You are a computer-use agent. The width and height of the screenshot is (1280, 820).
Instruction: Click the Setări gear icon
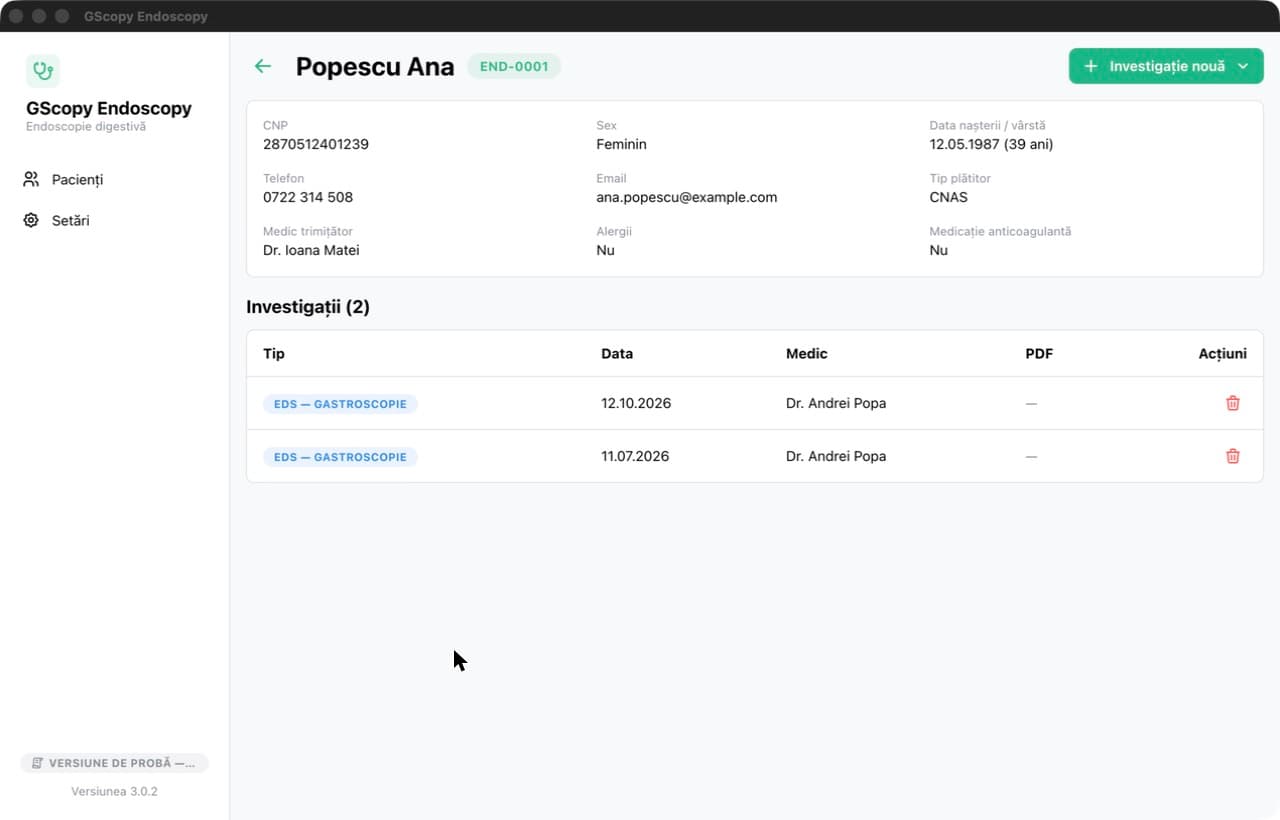pyautogui.click(x=31, y=220)
